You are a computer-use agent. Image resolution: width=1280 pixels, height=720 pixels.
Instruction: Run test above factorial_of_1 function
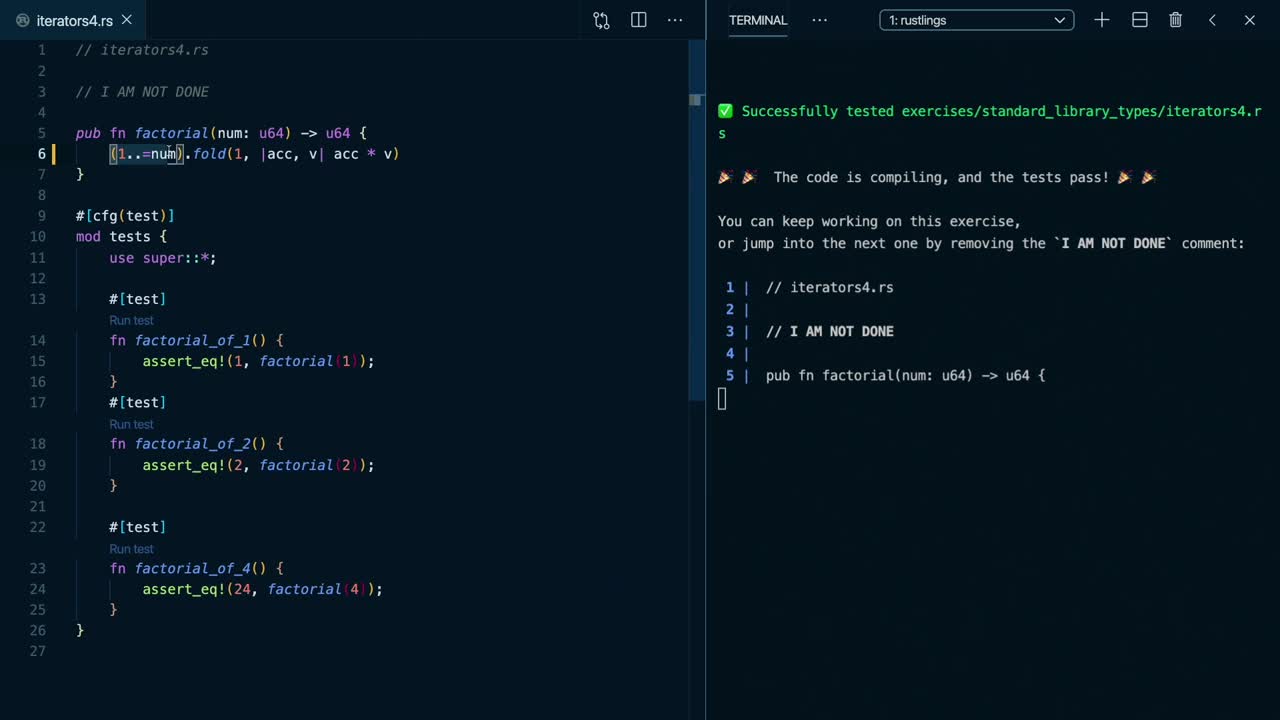click(131, 321)
